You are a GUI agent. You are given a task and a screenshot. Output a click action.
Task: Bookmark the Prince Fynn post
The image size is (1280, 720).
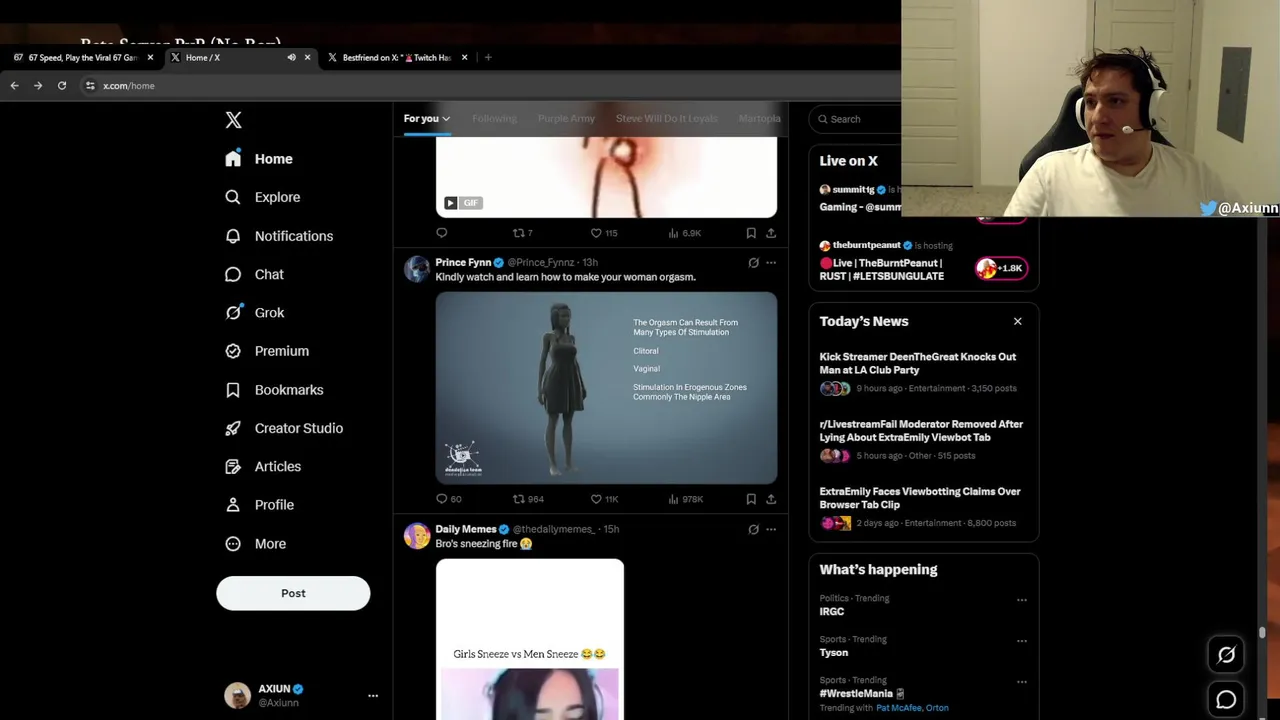751,499
